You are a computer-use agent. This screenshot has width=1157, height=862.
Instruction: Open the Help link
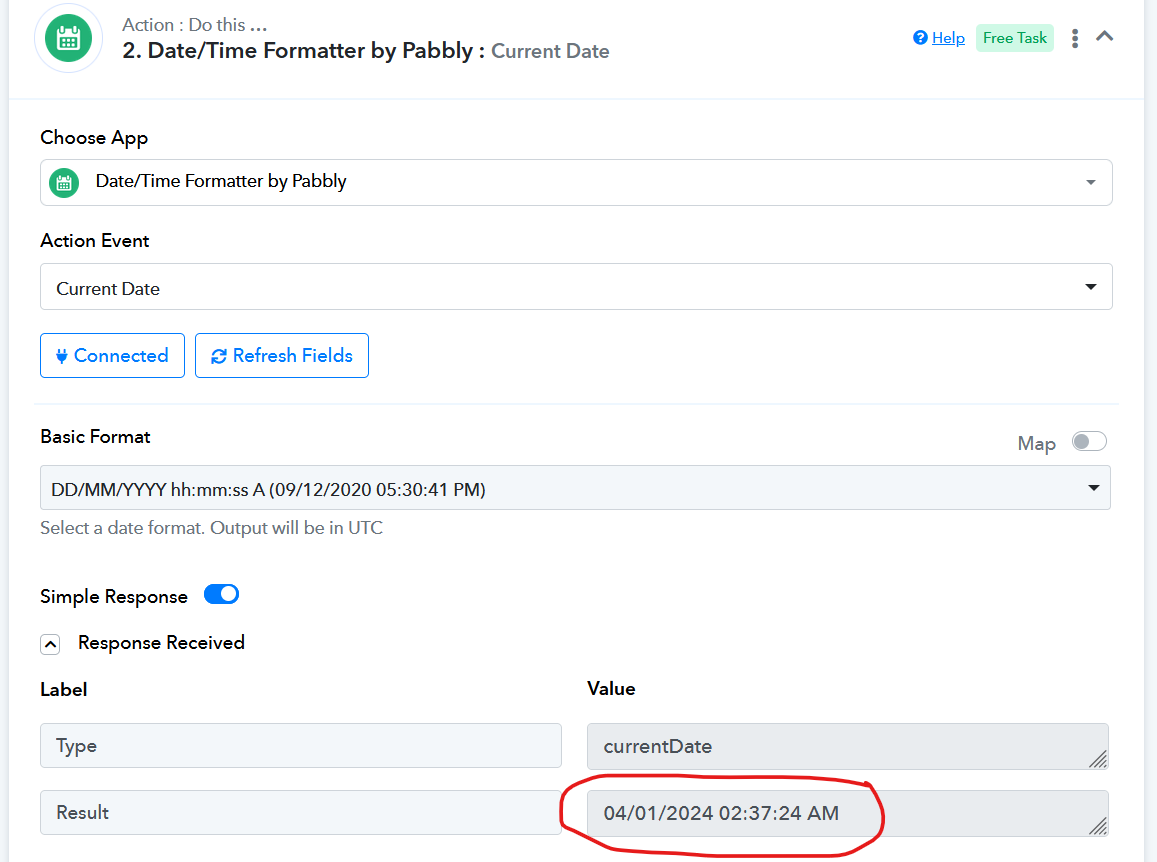[x=948, y=38]
